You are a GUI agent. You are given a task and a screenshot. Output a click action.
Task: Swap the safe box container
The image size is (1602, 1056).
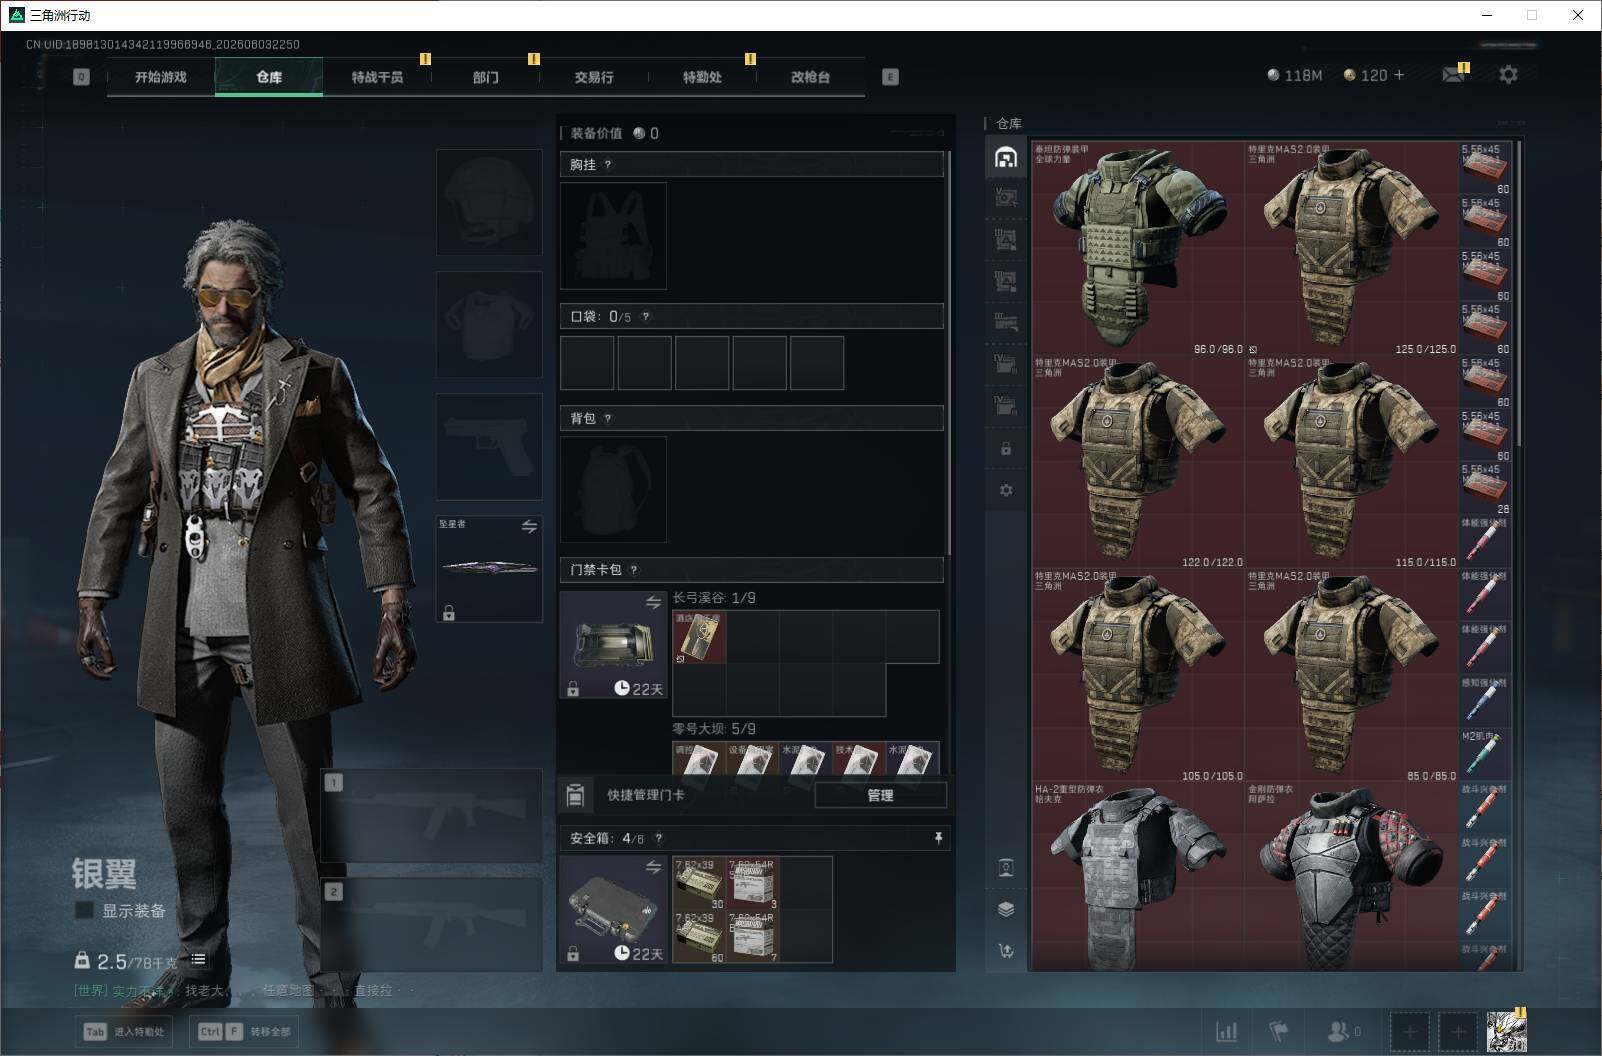pos(653,867)
